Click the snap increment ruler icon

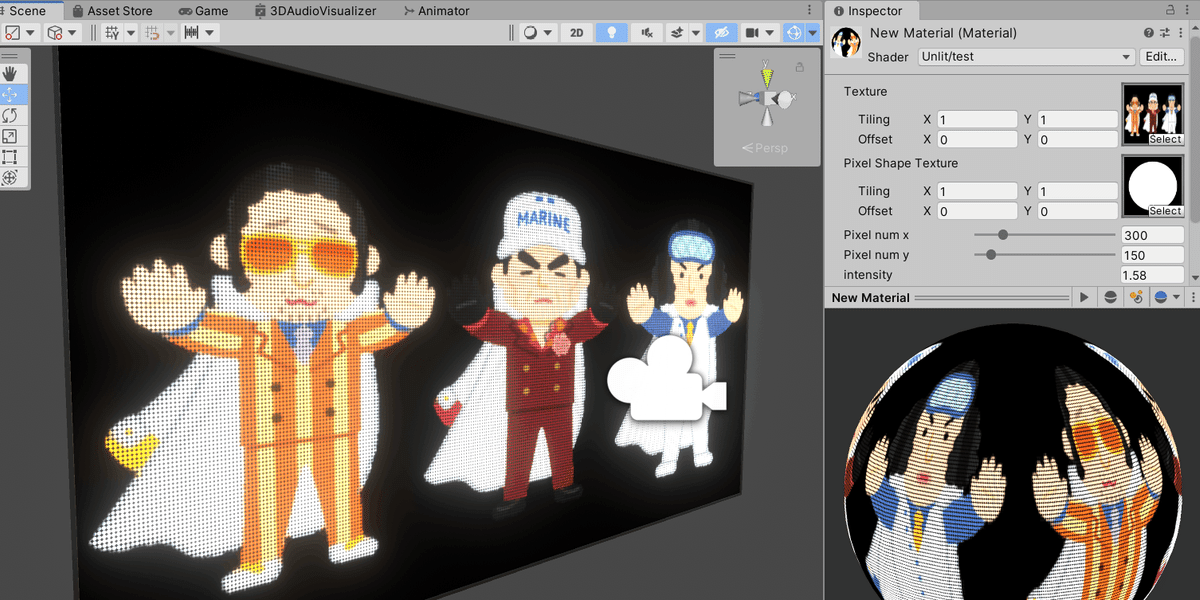(x=191, y=32)
